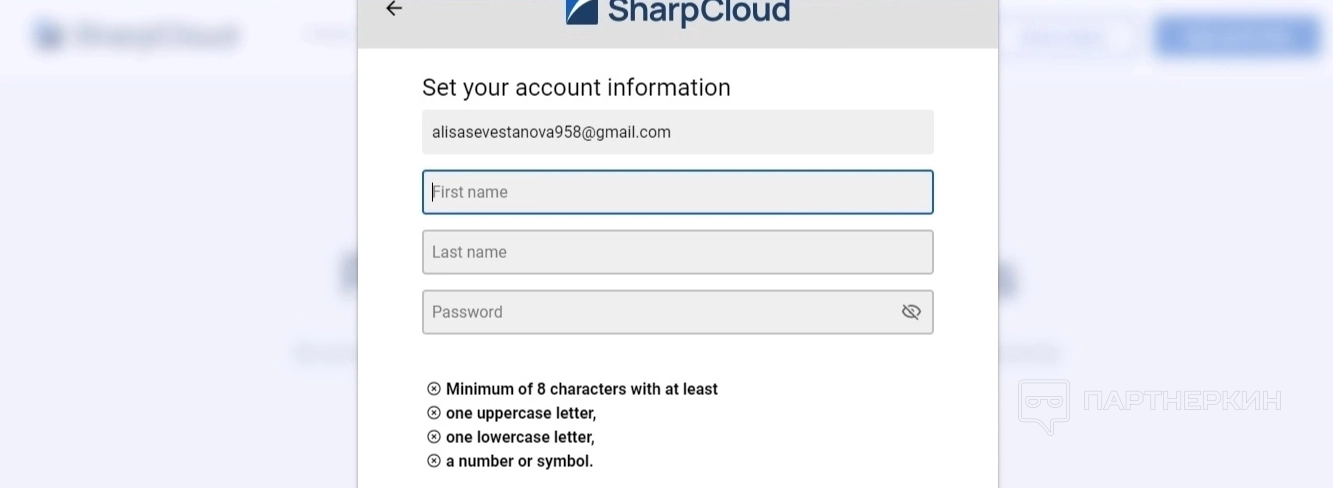Toggle password visibility eye icon
The width and height of the screenshot is (1333, 488).
click(x=911, y=312)
